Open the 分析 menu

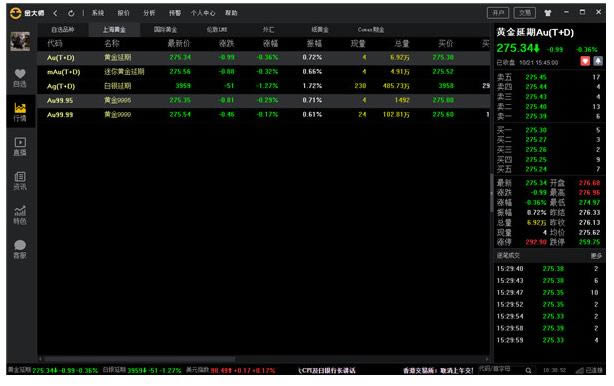tap(149, 13)
